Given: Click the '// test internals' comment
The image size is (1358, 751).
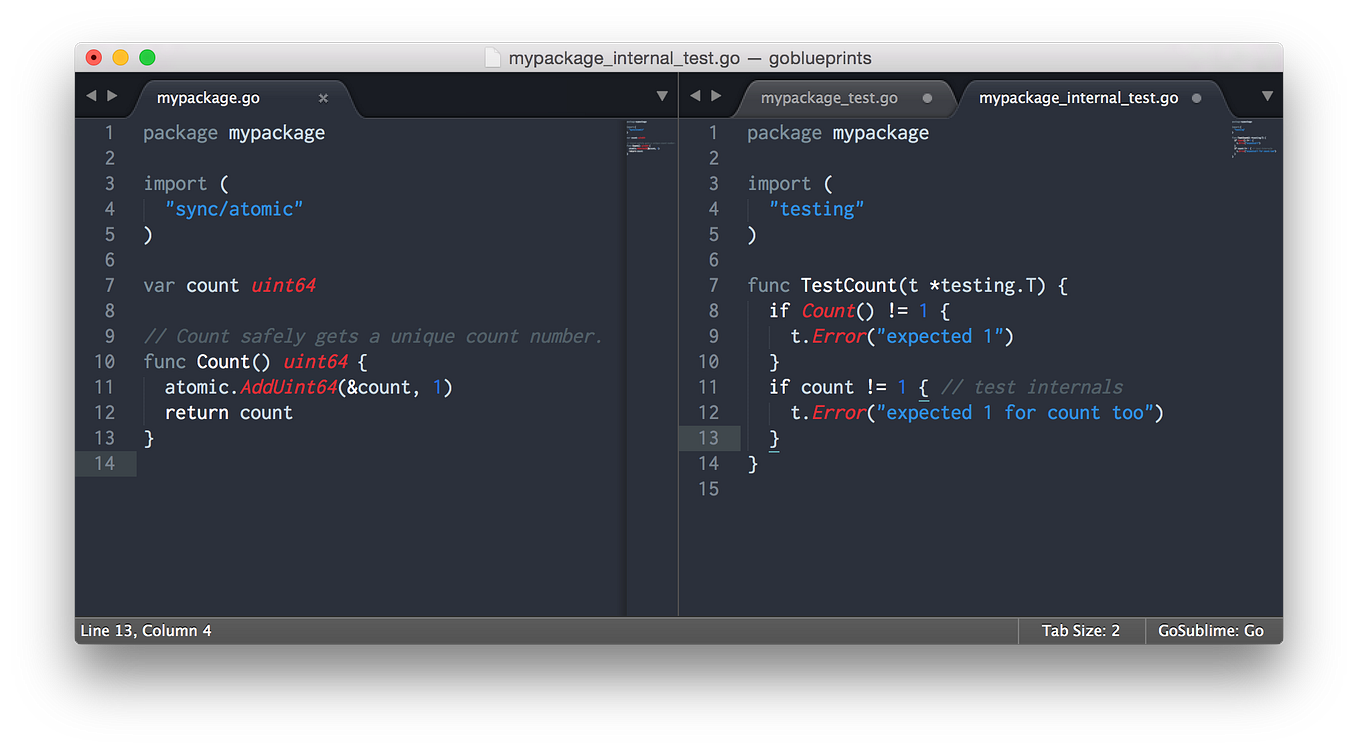Looking at the screenshot, I should 1032,387.
